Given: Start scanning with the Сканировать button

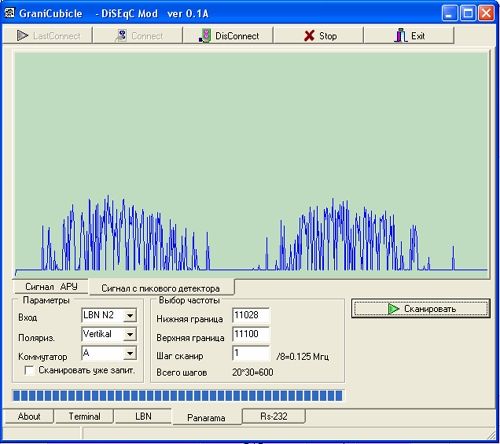Looking at the screenshot, I should point(421,309).
